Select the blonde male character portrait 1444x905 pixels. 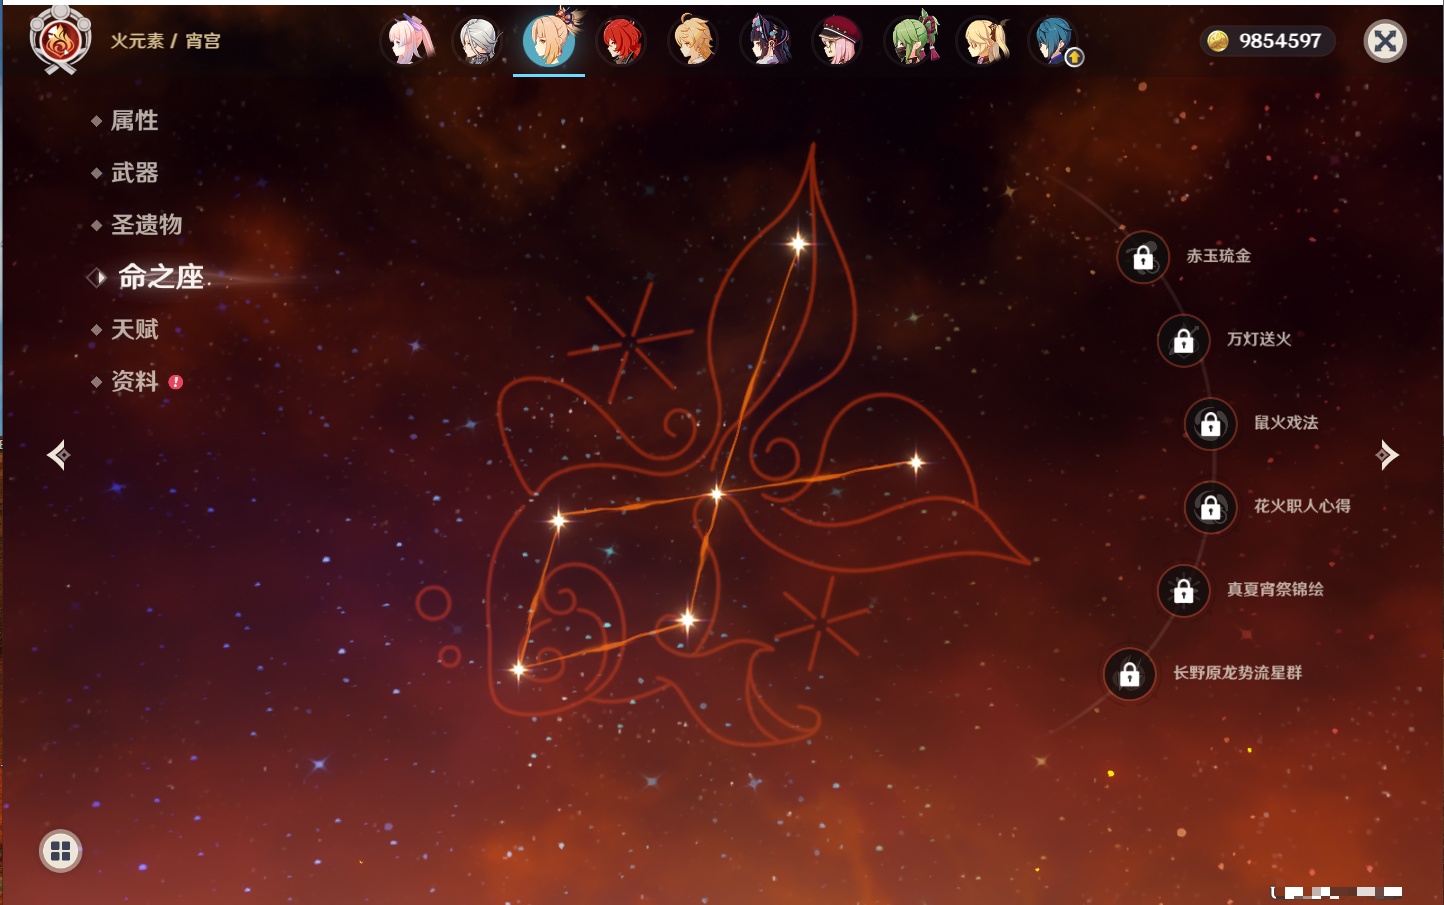coord(693,41)
